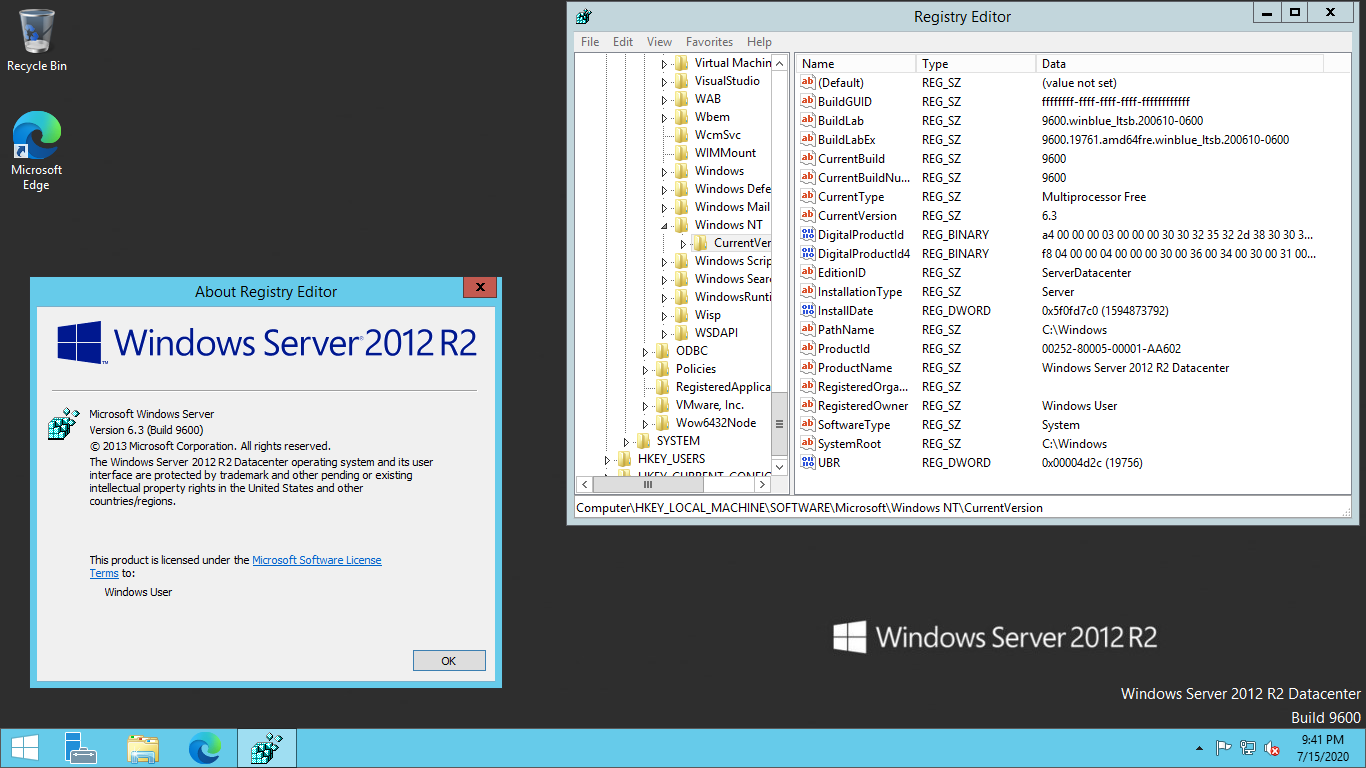Click the tree pane vertical scrollbar
1366x768 pixels.
coord(780,264)
